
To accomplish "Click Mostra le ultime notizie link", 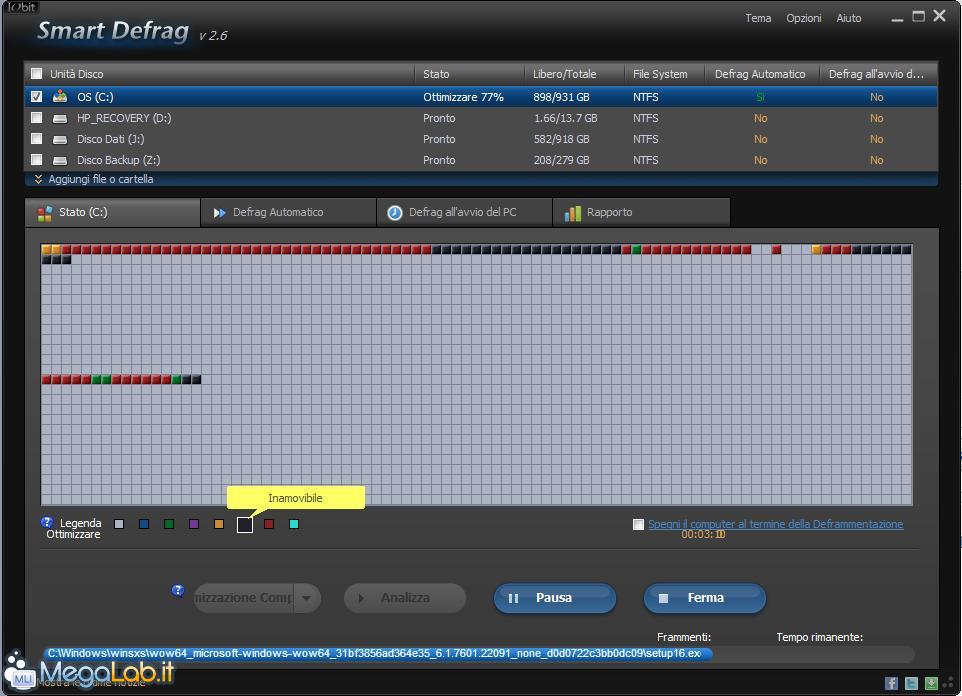I will coord(92,682).
